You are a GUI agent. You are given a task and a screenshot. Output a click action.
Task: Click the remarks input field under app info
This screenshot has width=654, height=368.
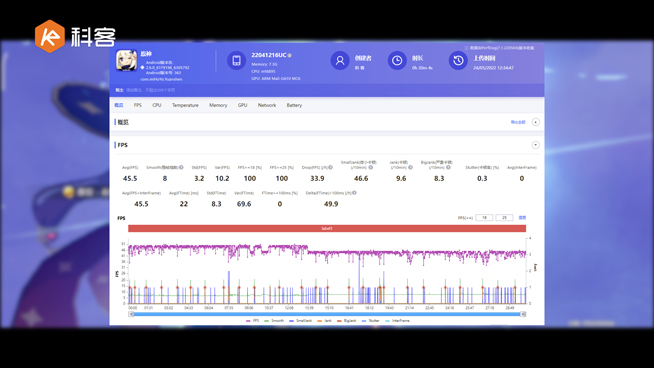tap(151, 90)
